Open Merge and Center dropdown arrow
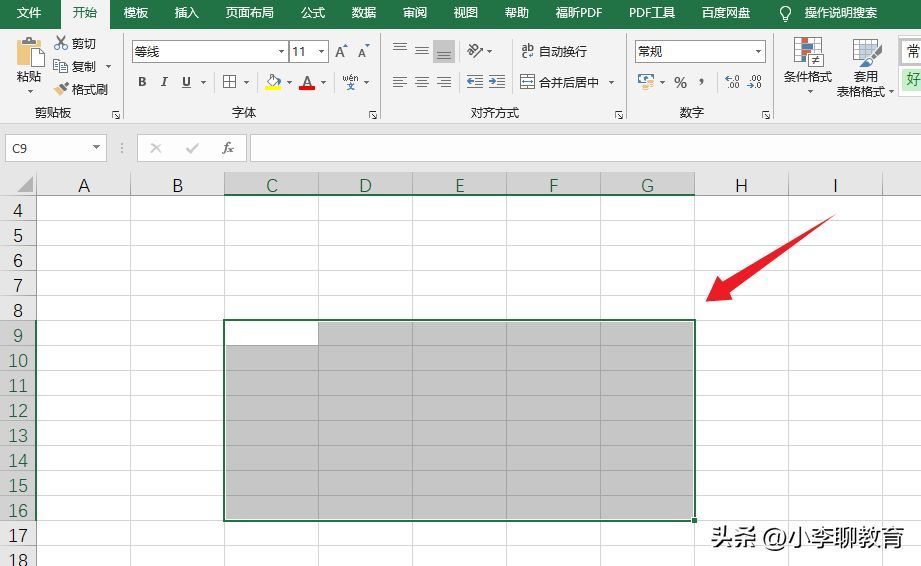 [611, 82]
